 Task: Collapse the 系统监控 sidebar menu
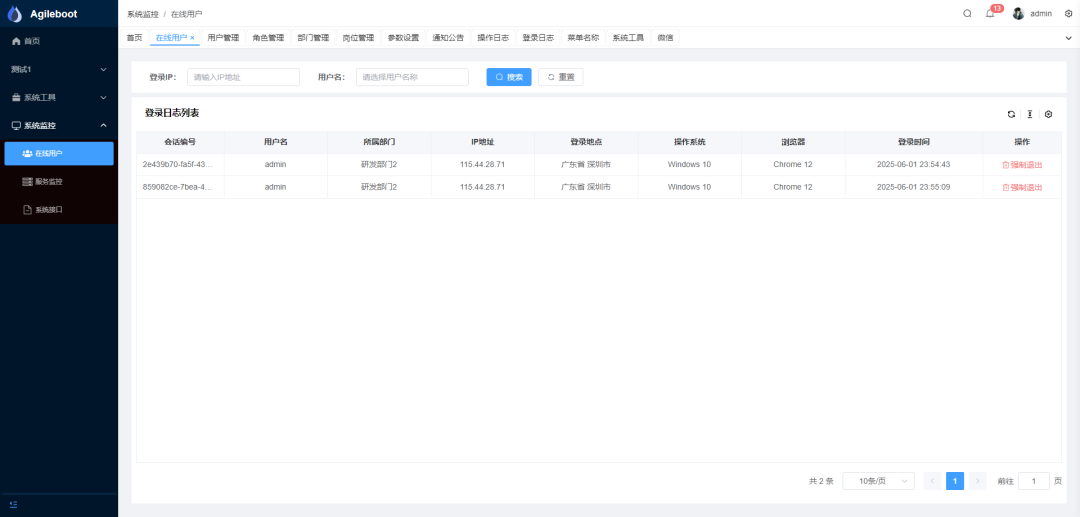[58, 125]
